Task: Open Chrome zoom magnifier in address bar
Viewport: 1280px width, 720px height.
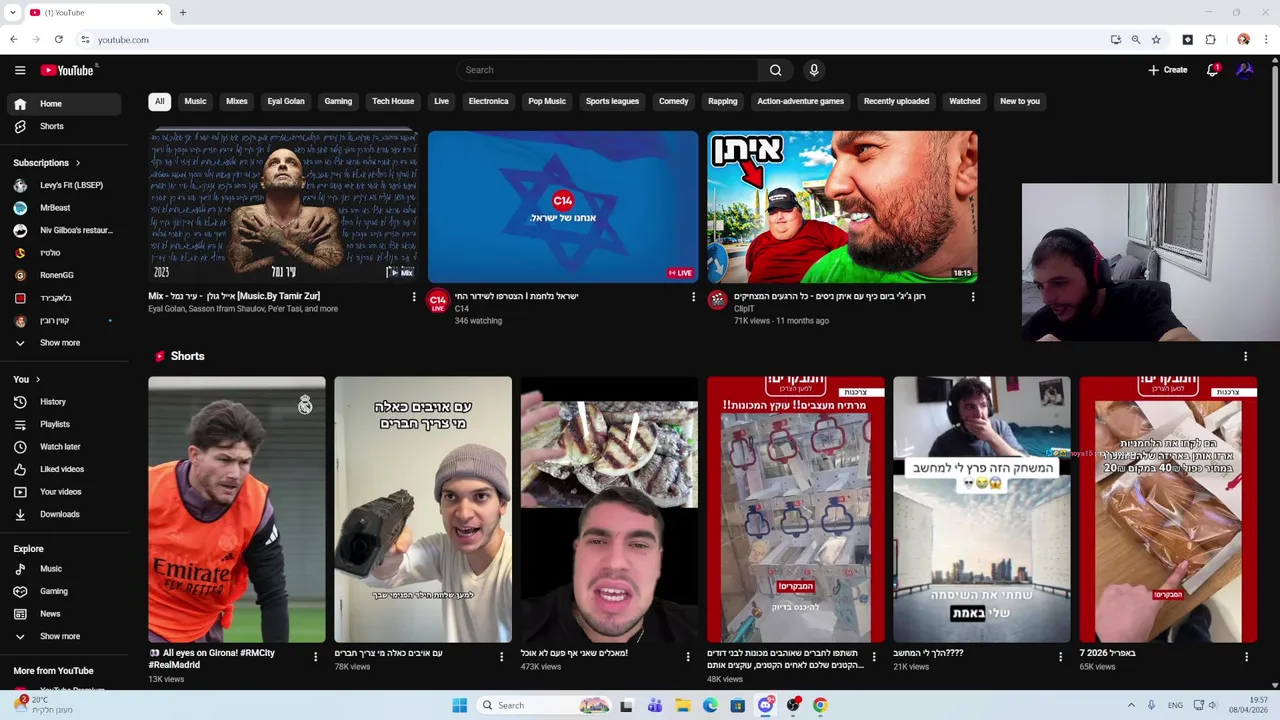Action: coord(1136,40)
